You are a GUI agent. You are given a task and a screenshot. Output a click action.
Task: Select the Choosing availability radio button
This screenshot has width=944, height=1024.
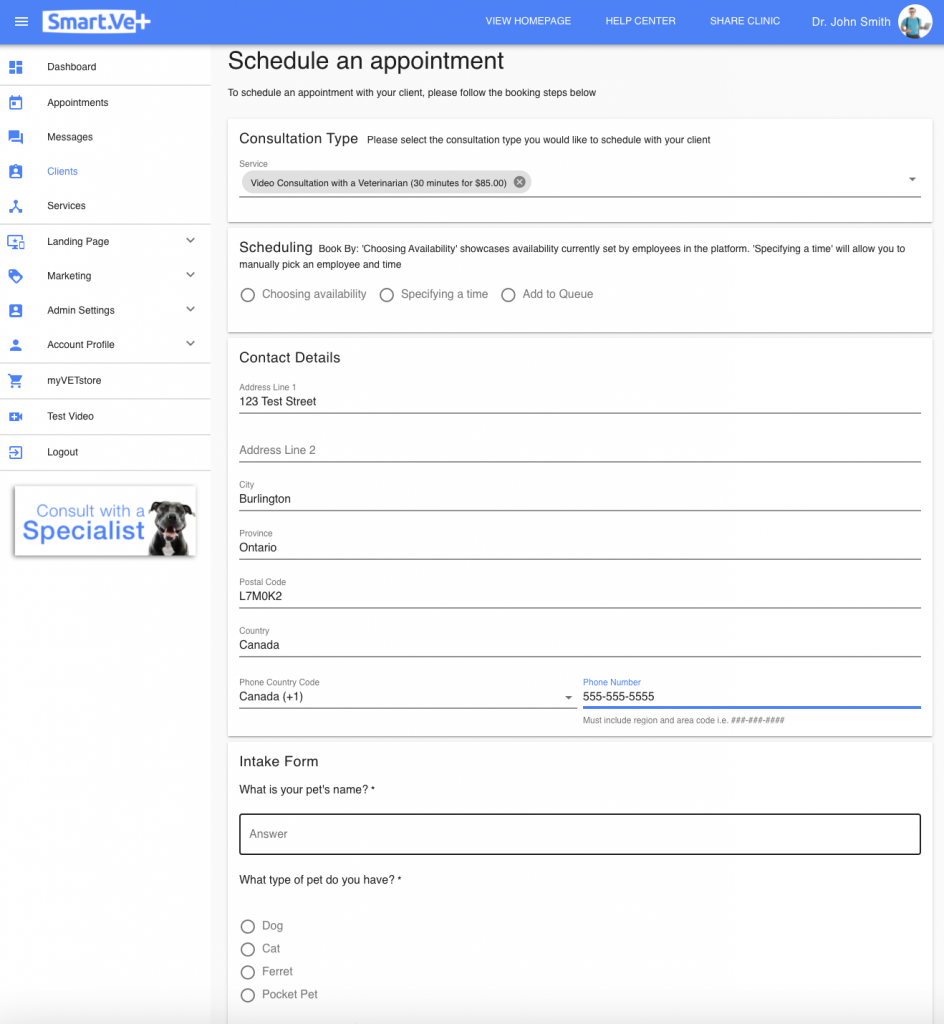(247, 295)
